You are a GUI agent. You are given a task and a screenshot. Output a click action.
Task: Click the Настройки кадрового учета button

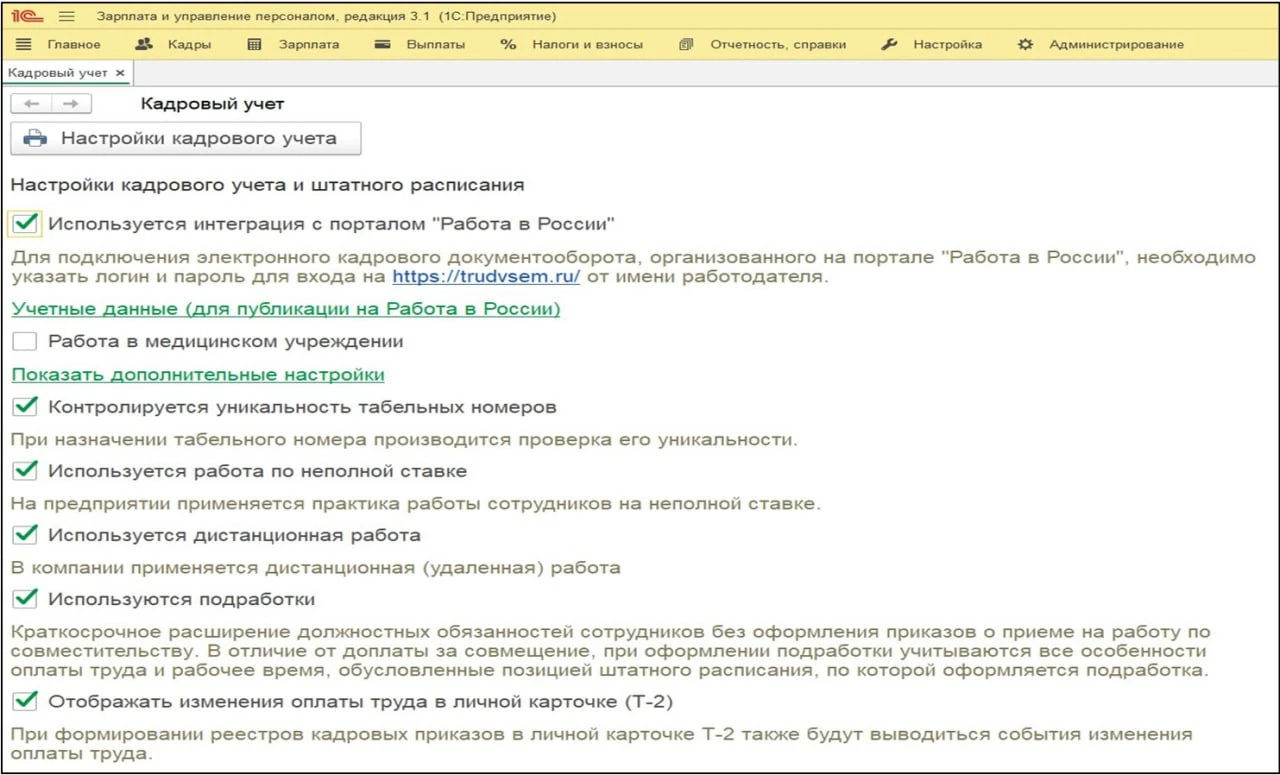[186, 139]
